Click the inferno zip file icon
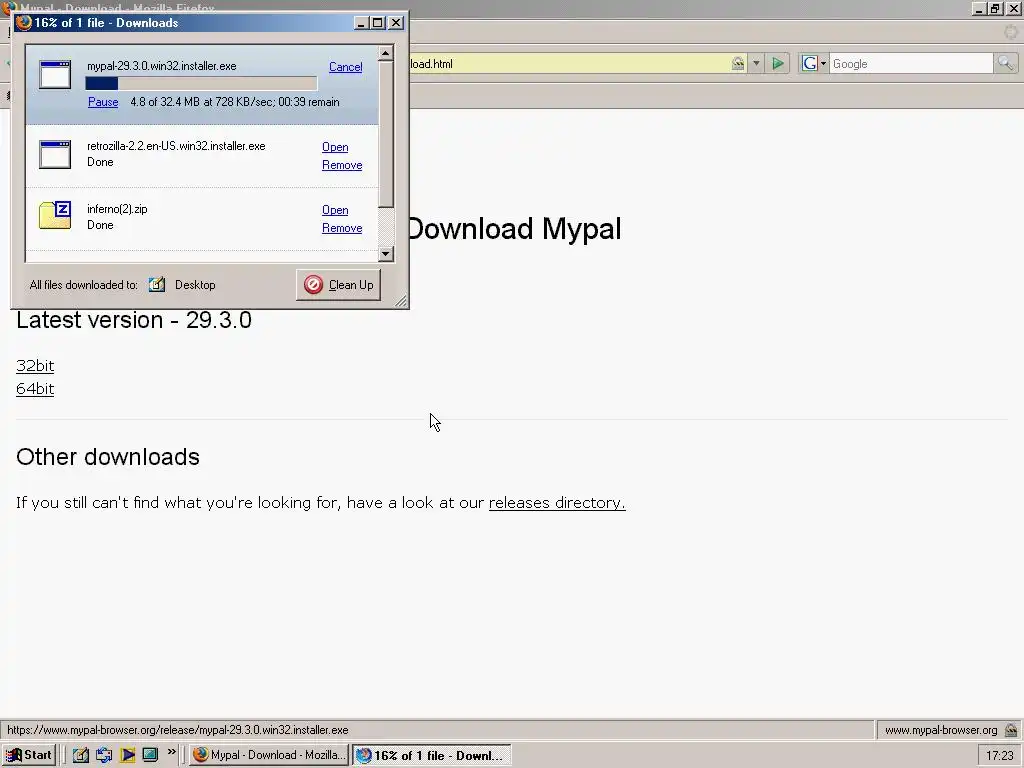 tap(55, 216)
